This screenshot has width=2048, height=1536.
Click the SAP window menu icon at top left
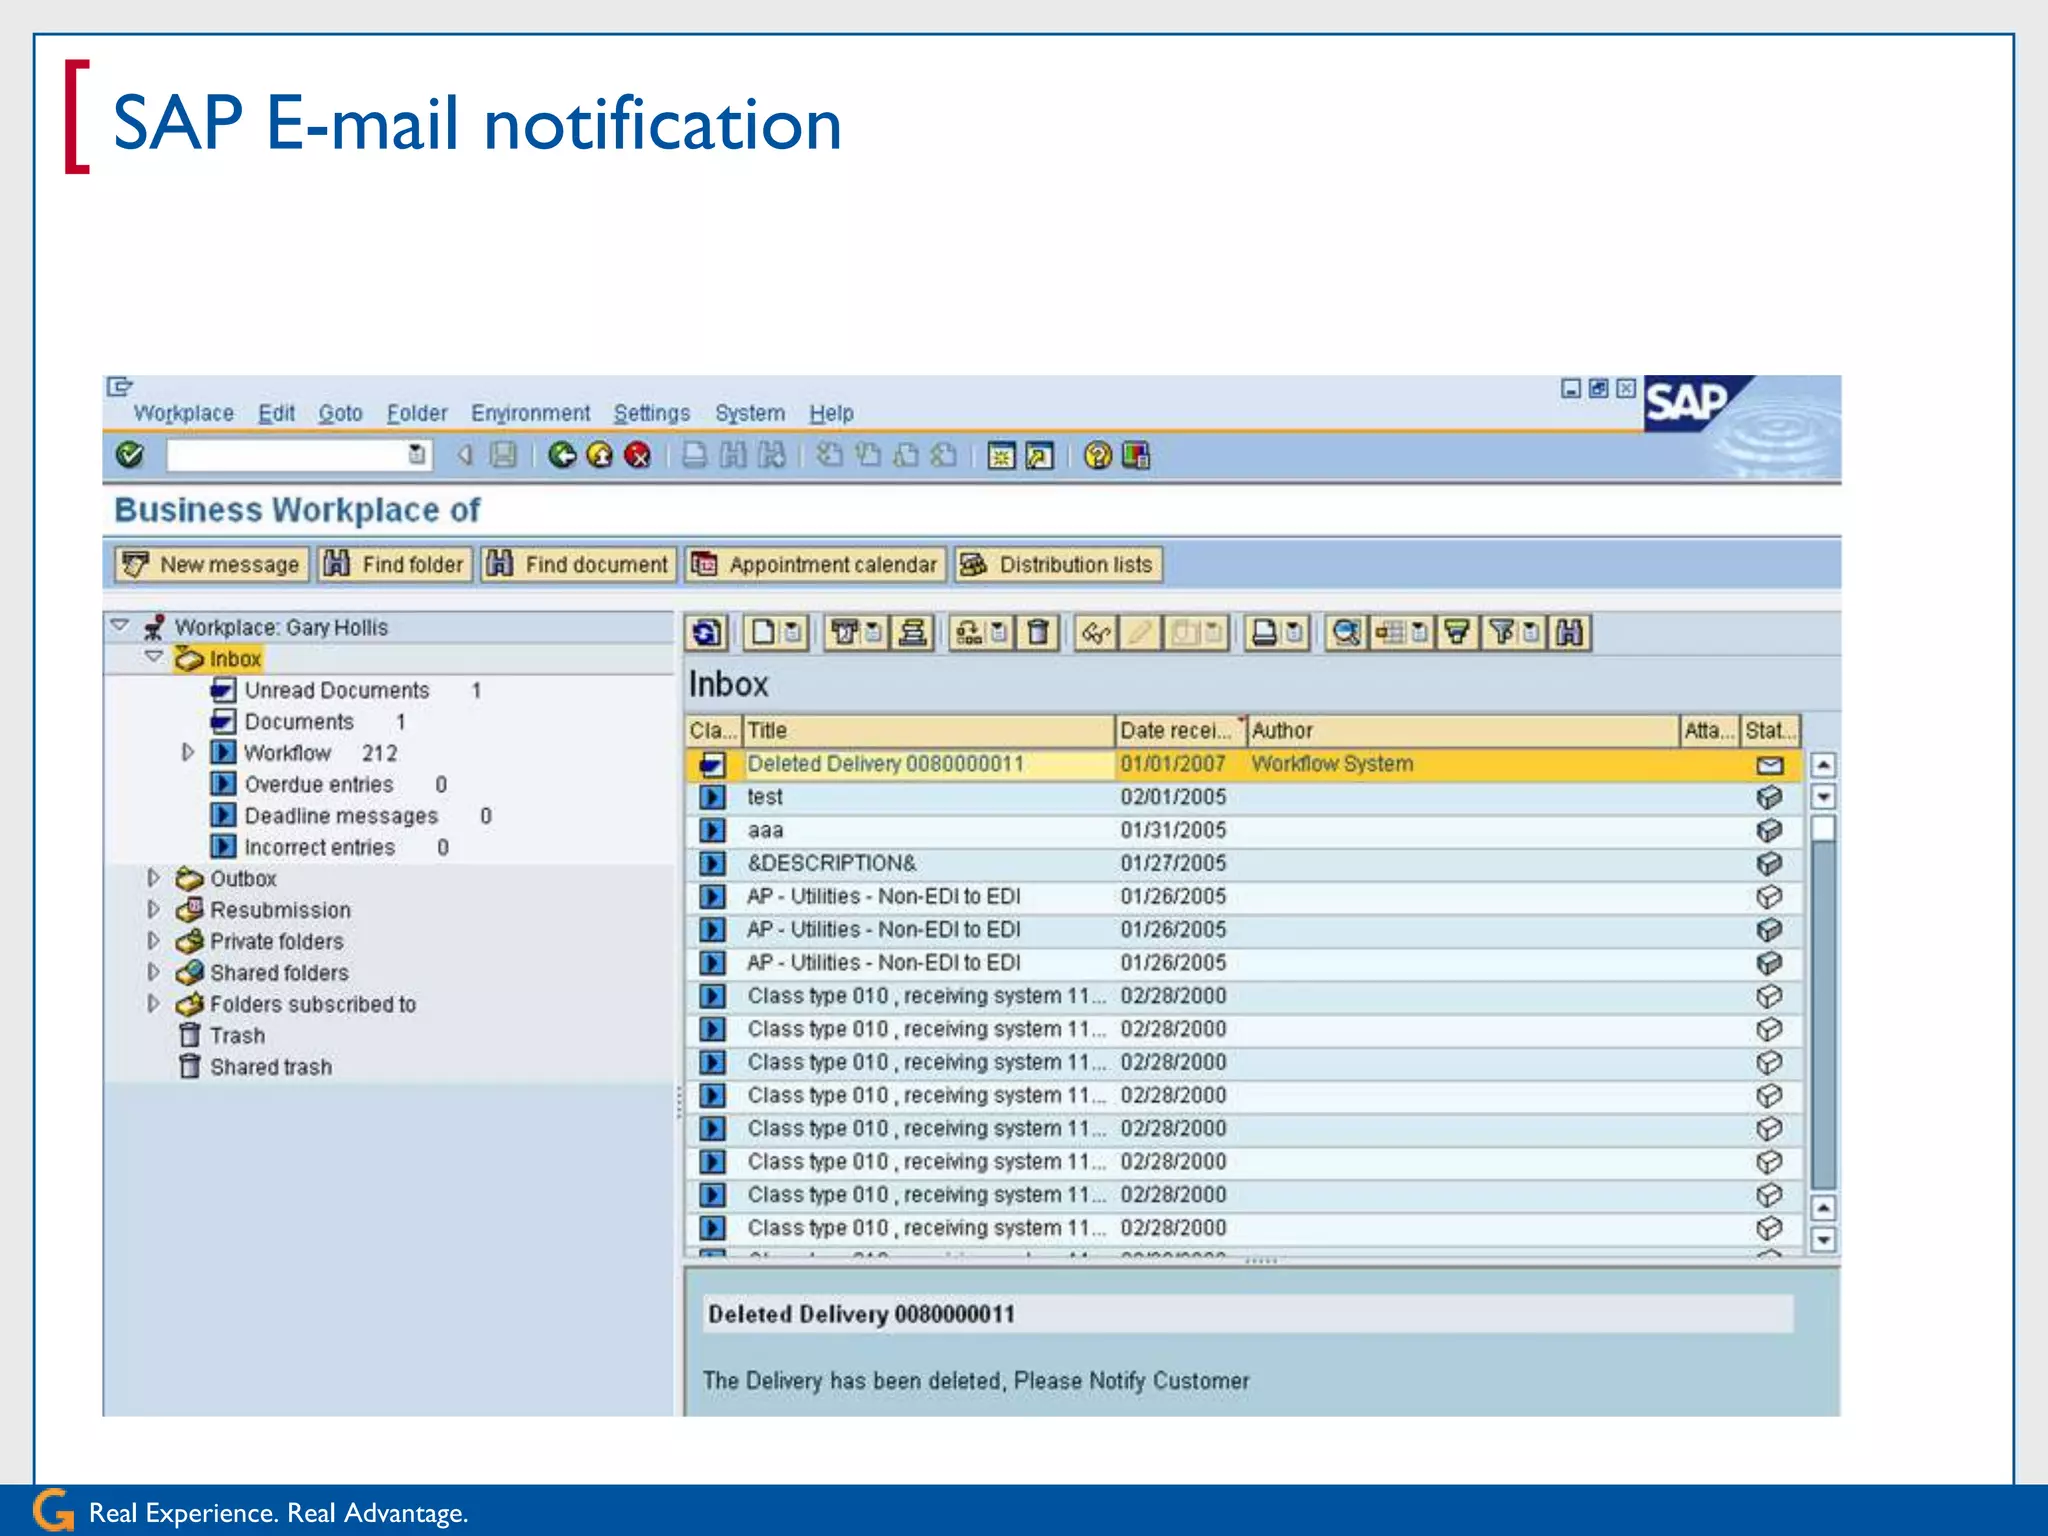[120, 386]
